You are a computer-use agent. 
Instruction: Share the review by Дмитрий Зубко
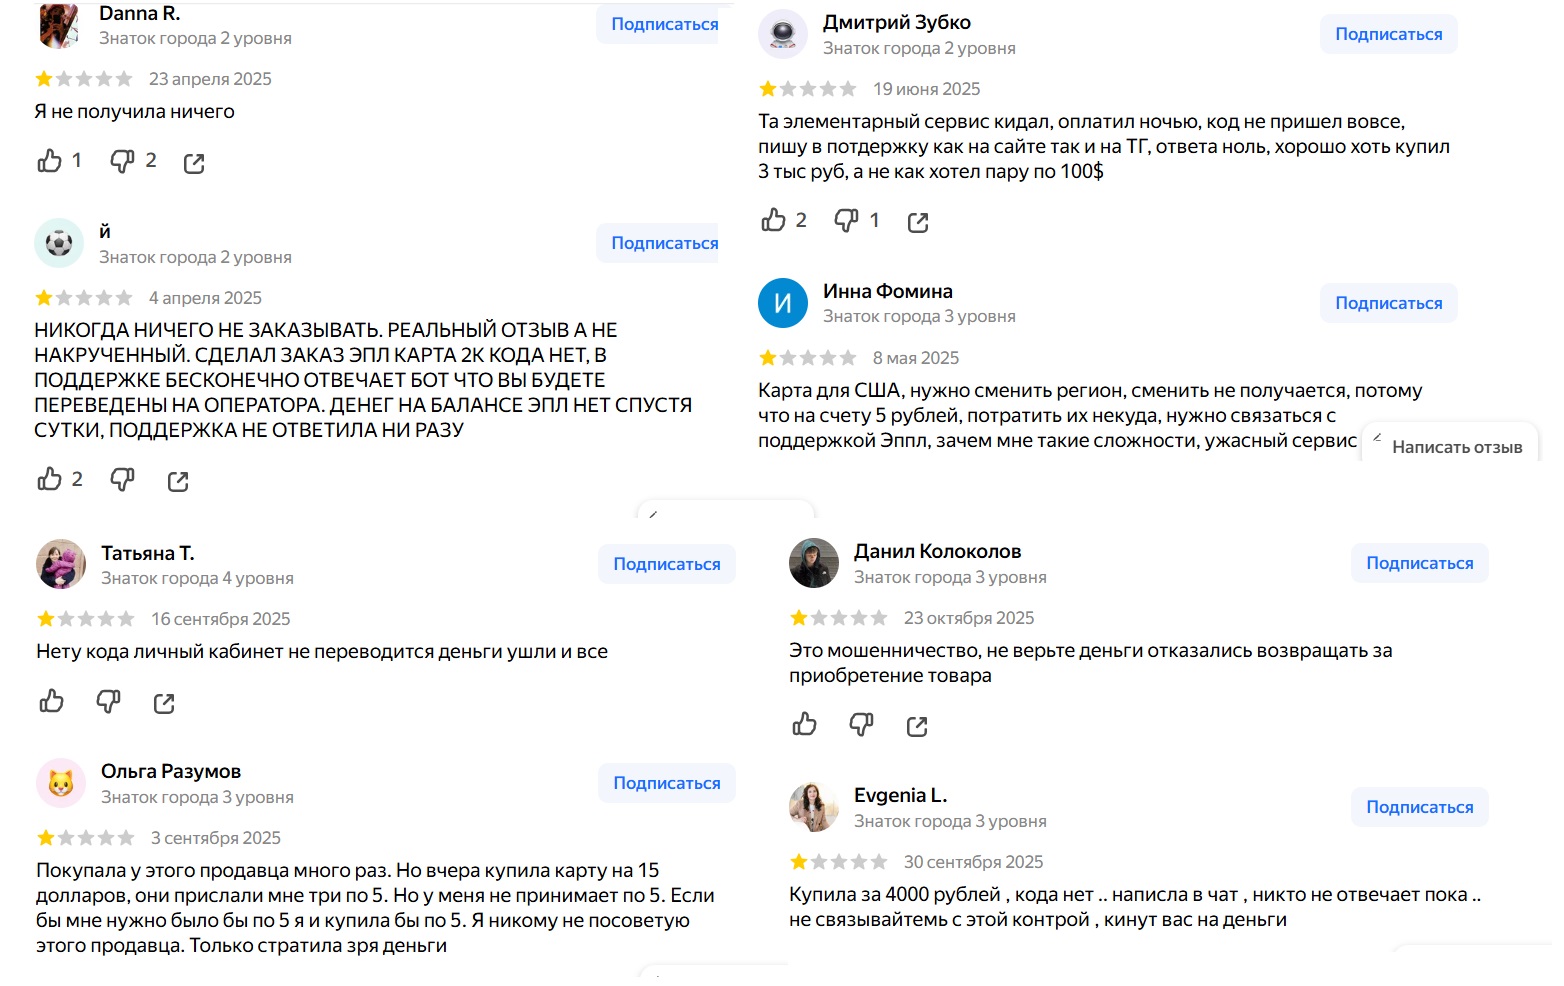918,221
